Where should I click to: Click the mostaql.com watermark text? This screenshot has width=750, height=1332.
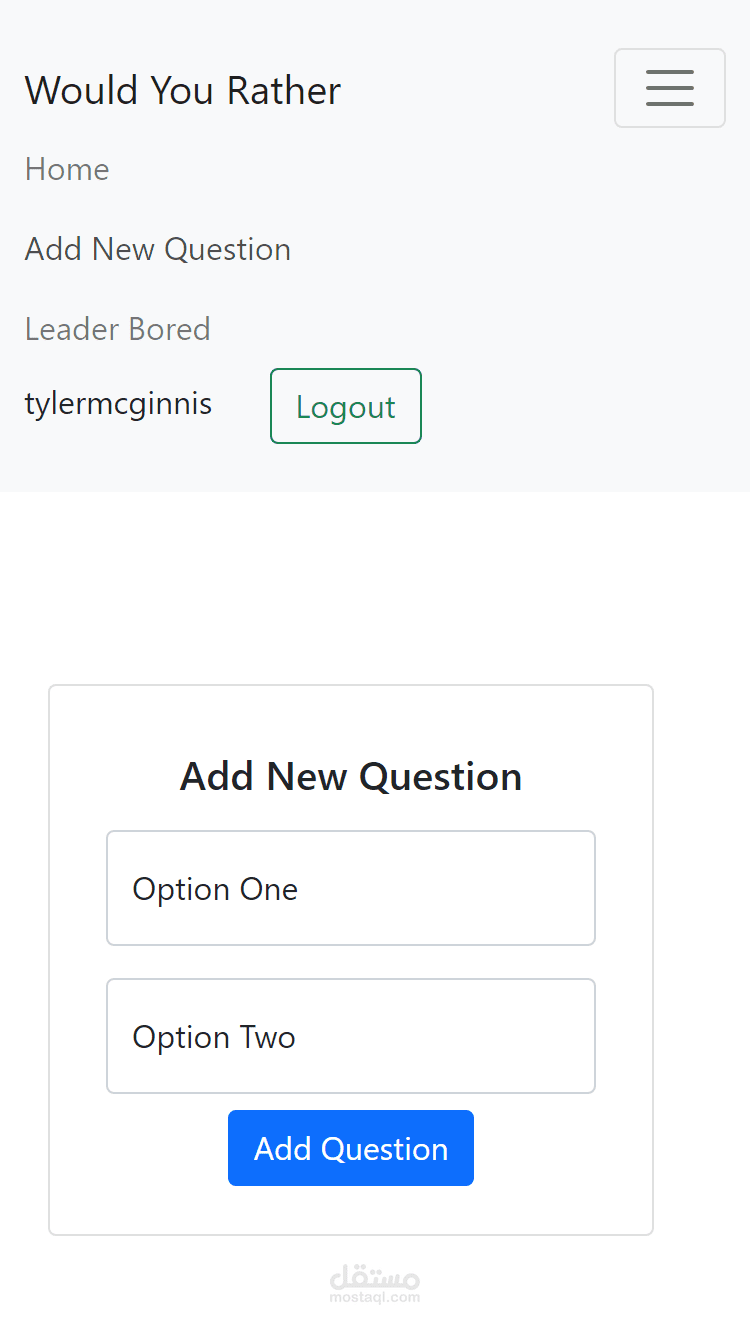(375, 1298)
